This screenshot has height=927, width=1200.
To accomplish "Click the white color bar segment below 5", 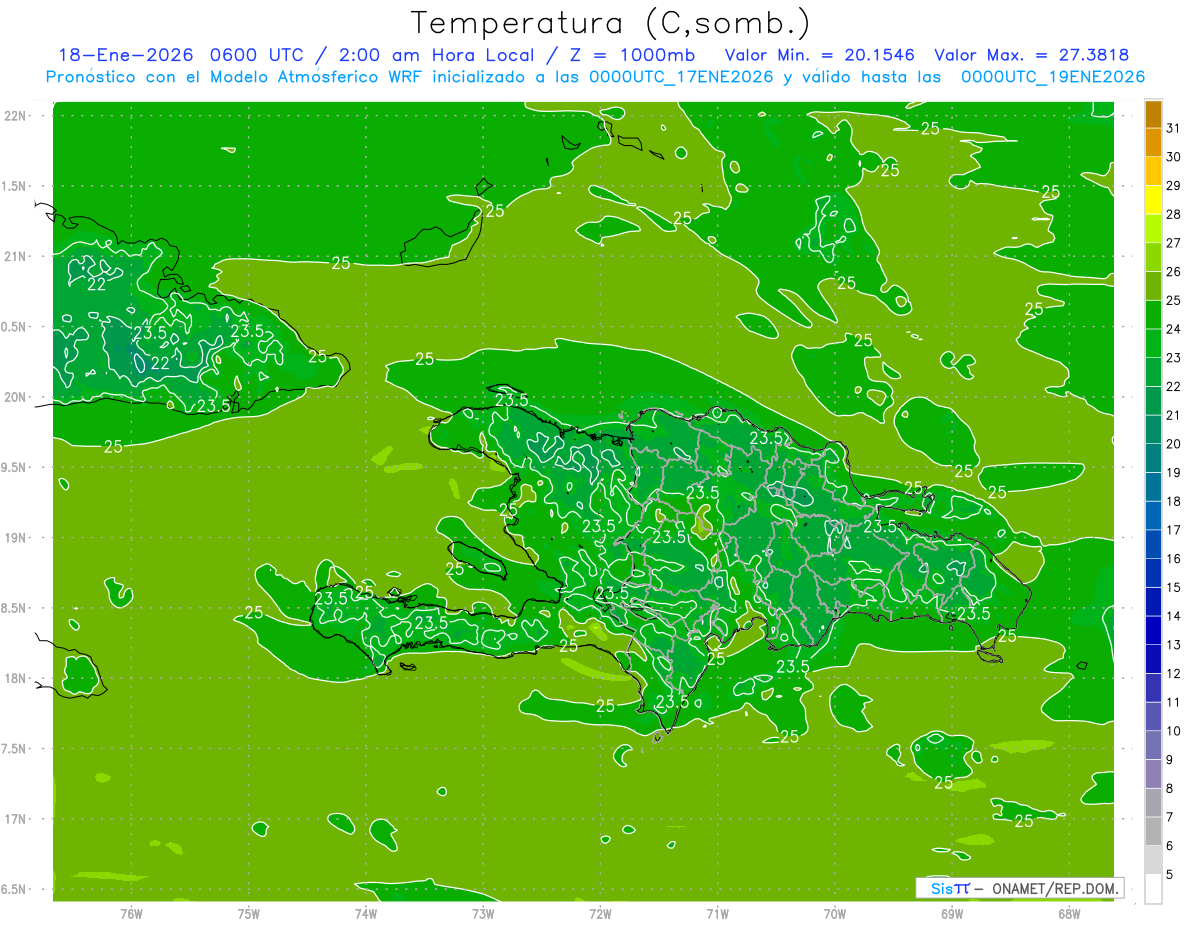I will click(x=1153, y=889).
